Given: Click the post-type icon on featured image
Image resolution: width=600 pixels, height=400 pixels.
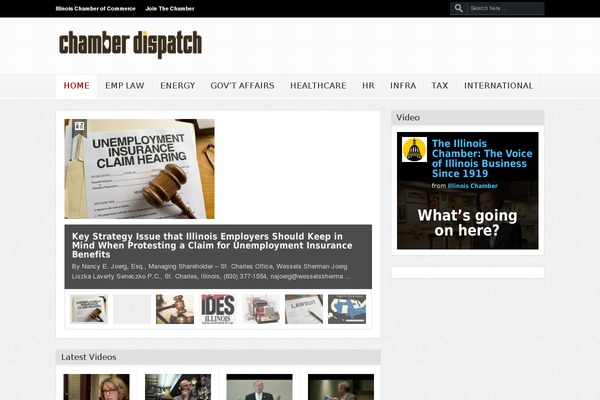Looking at the screenshot, I should [79, 126].
